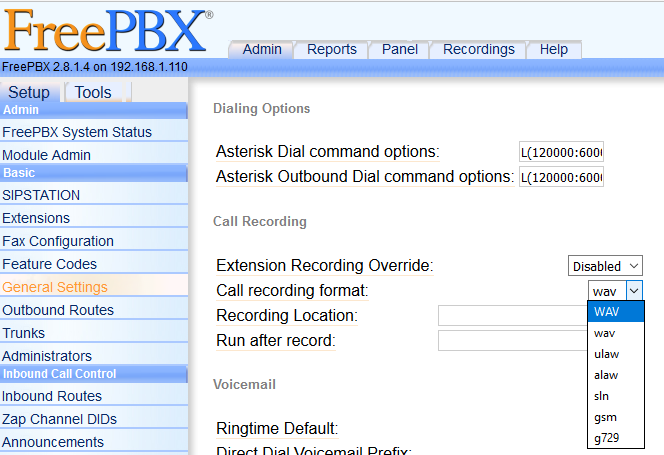Image resolution: width=664 pixels, height=455 pixels.
Task: Open Inbound Routes
Action: click(94, 396)
